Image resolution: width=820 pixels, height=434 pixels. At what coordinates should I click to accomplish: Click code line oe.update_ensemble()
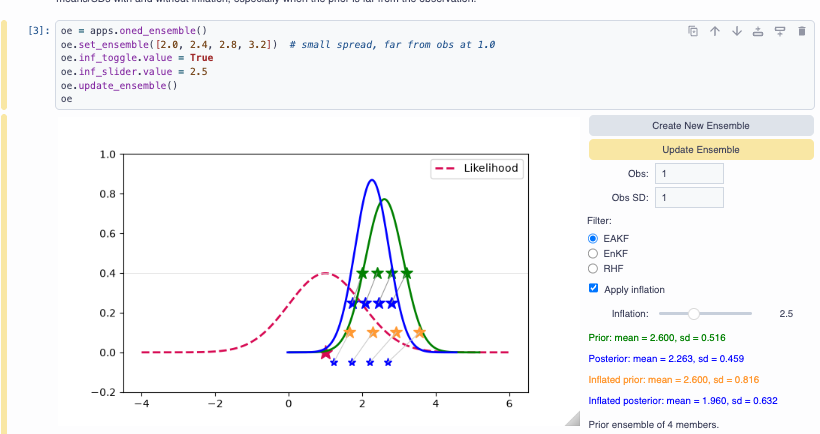coord(119,85)
